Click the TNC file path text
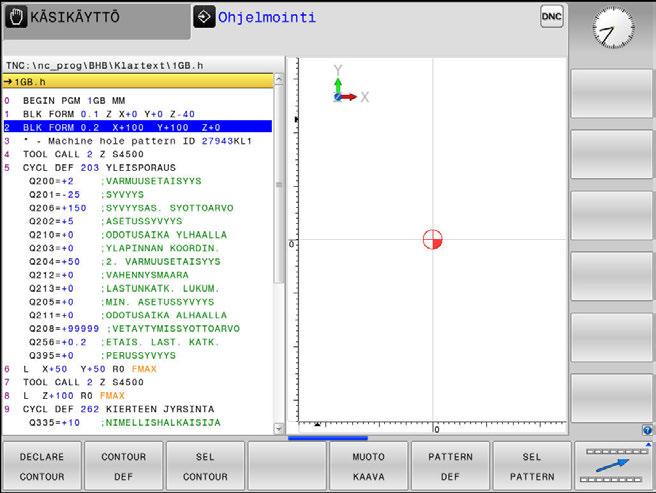Image resolution: width=656 pixels, height=493 pixels. (x=105, y=65)
